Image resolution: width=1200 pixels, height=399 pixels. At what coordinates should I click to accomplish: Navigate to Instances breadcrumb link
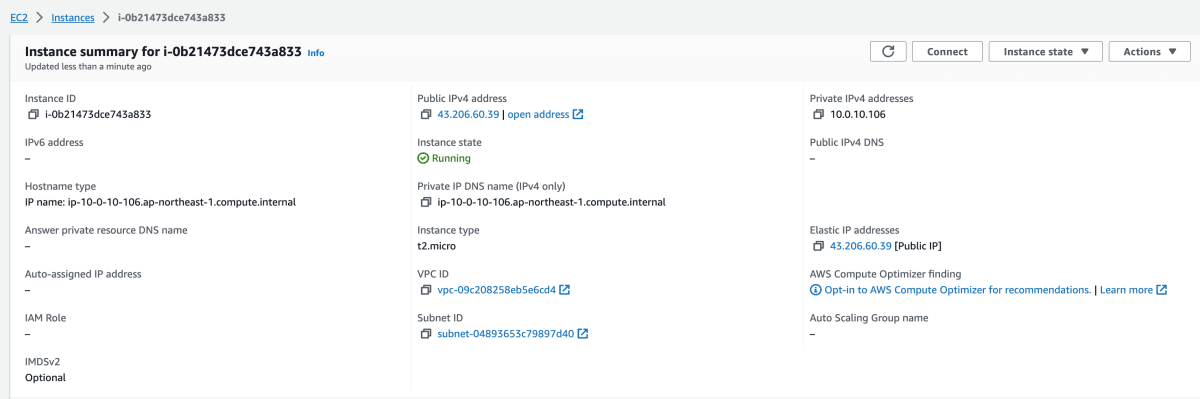tap(73, 17)
